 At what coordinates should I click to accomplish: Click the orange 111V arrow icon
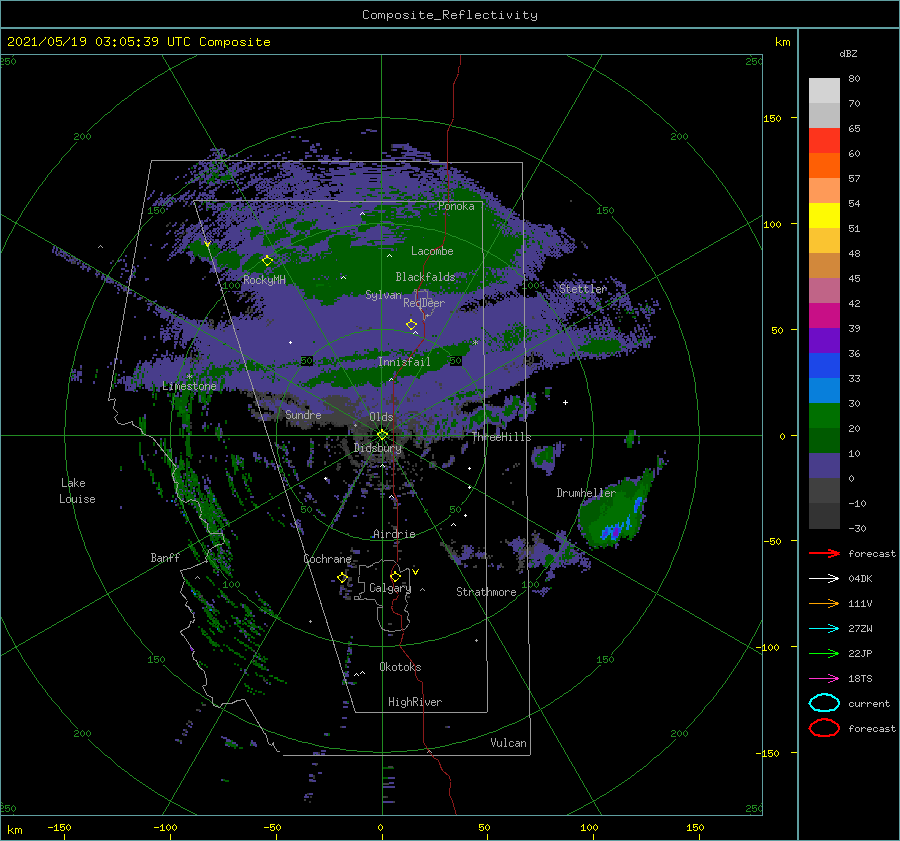pos(824,603)
